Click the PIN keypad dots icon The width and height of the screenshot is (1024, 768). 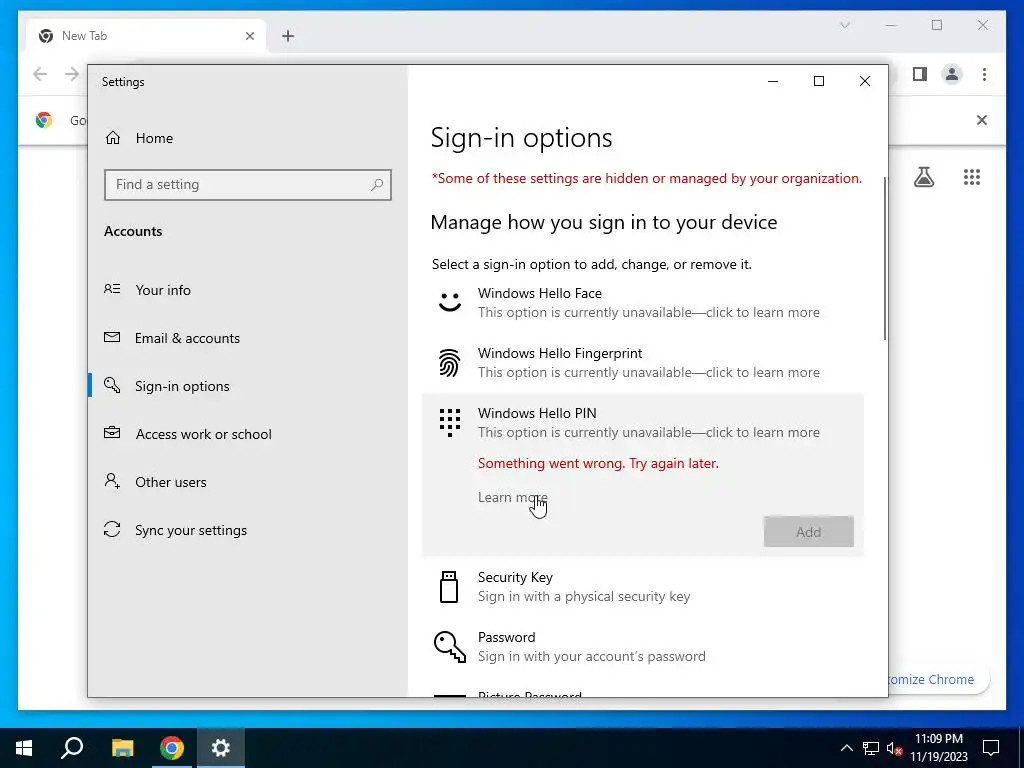point(449,423)
